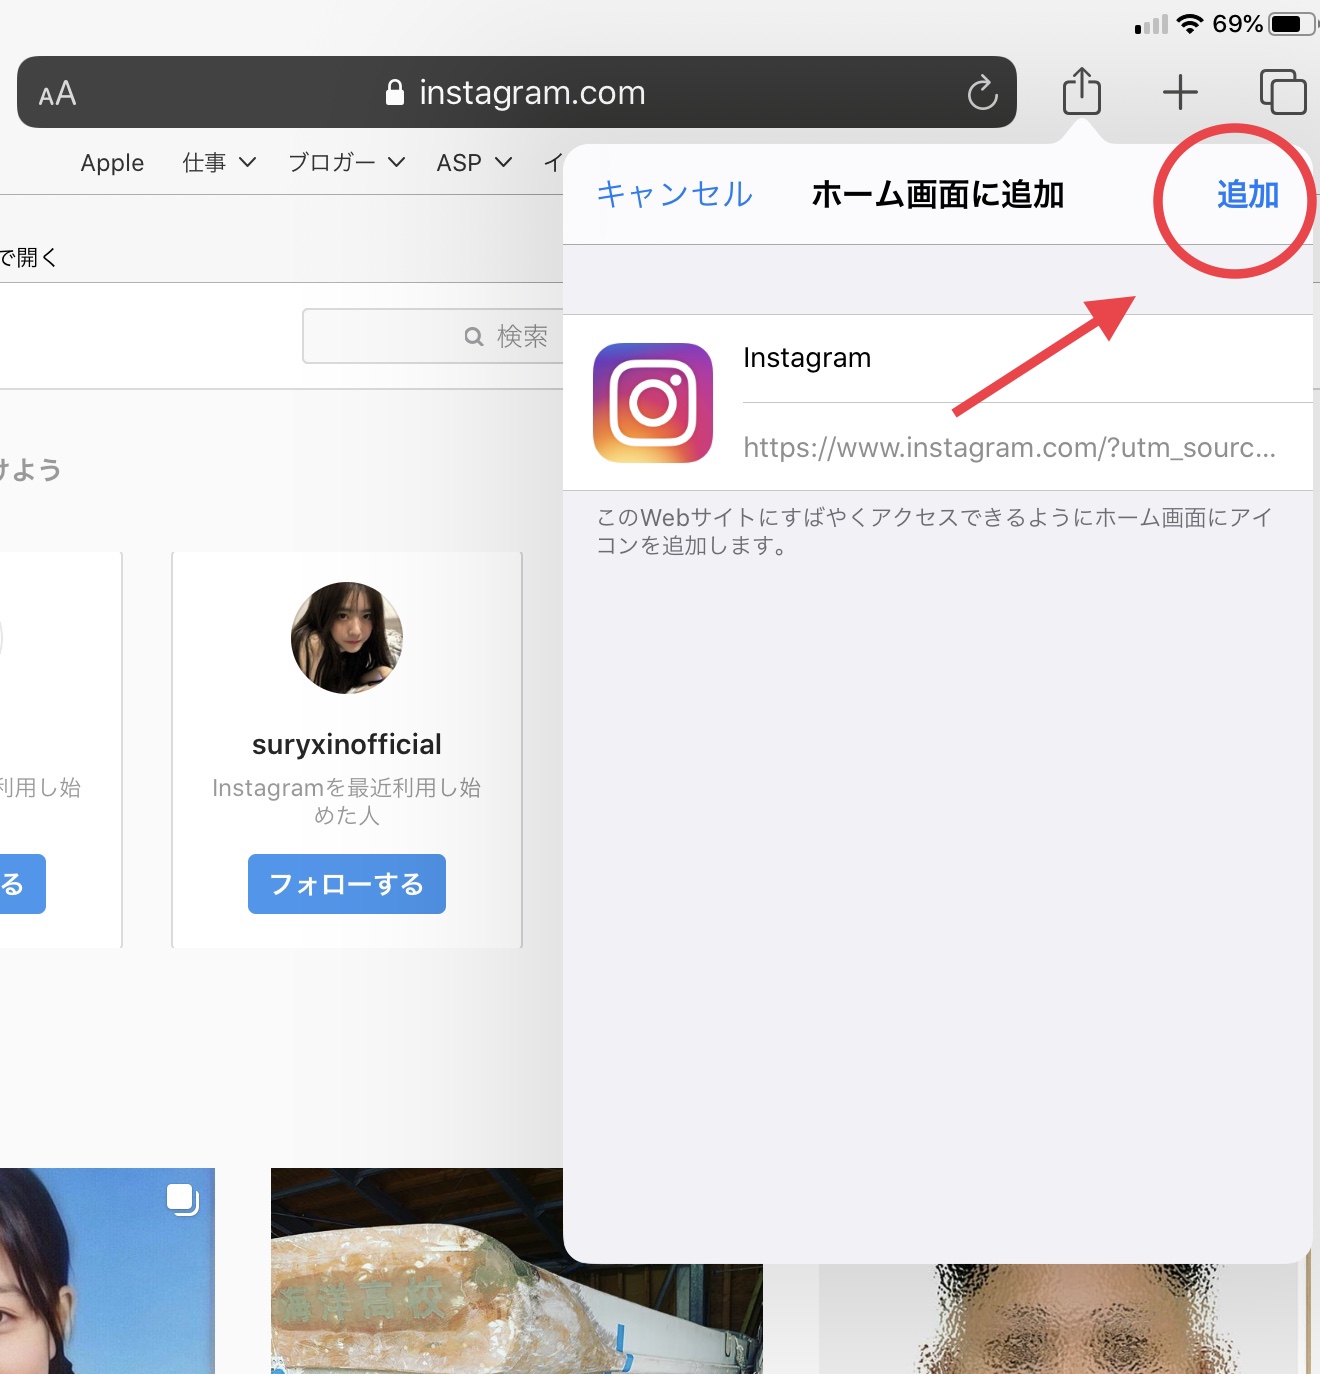This screenshot has height=1374, width=1320.
Task: Cancel adding to home screen
Action: [674, 194]
